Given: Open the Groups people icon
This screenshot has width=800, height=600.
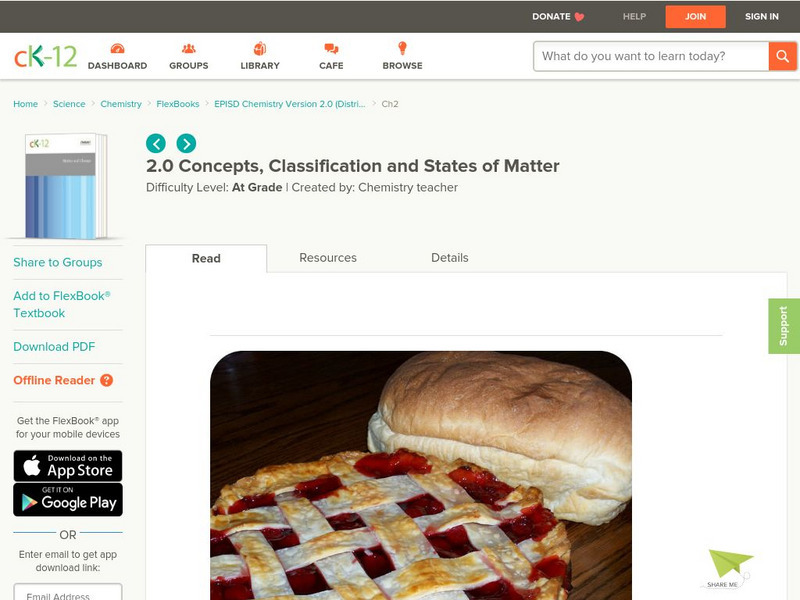Looking at the screenshot, I should tap(189, 48).
